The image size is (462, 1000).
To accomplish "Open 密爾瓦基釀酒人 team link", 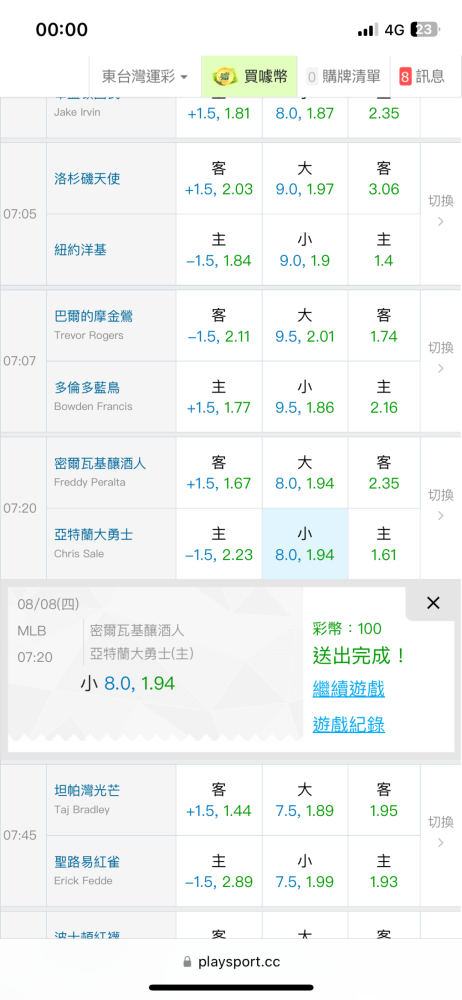I will (100, 463).
